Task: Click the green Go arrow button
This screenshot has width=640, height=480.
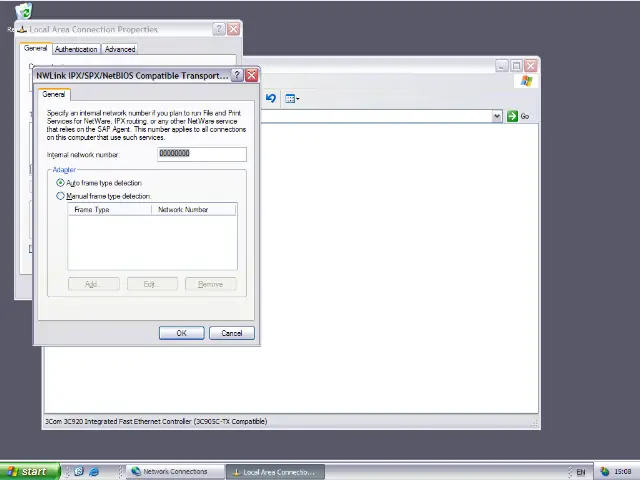Action: pos(512,116)
